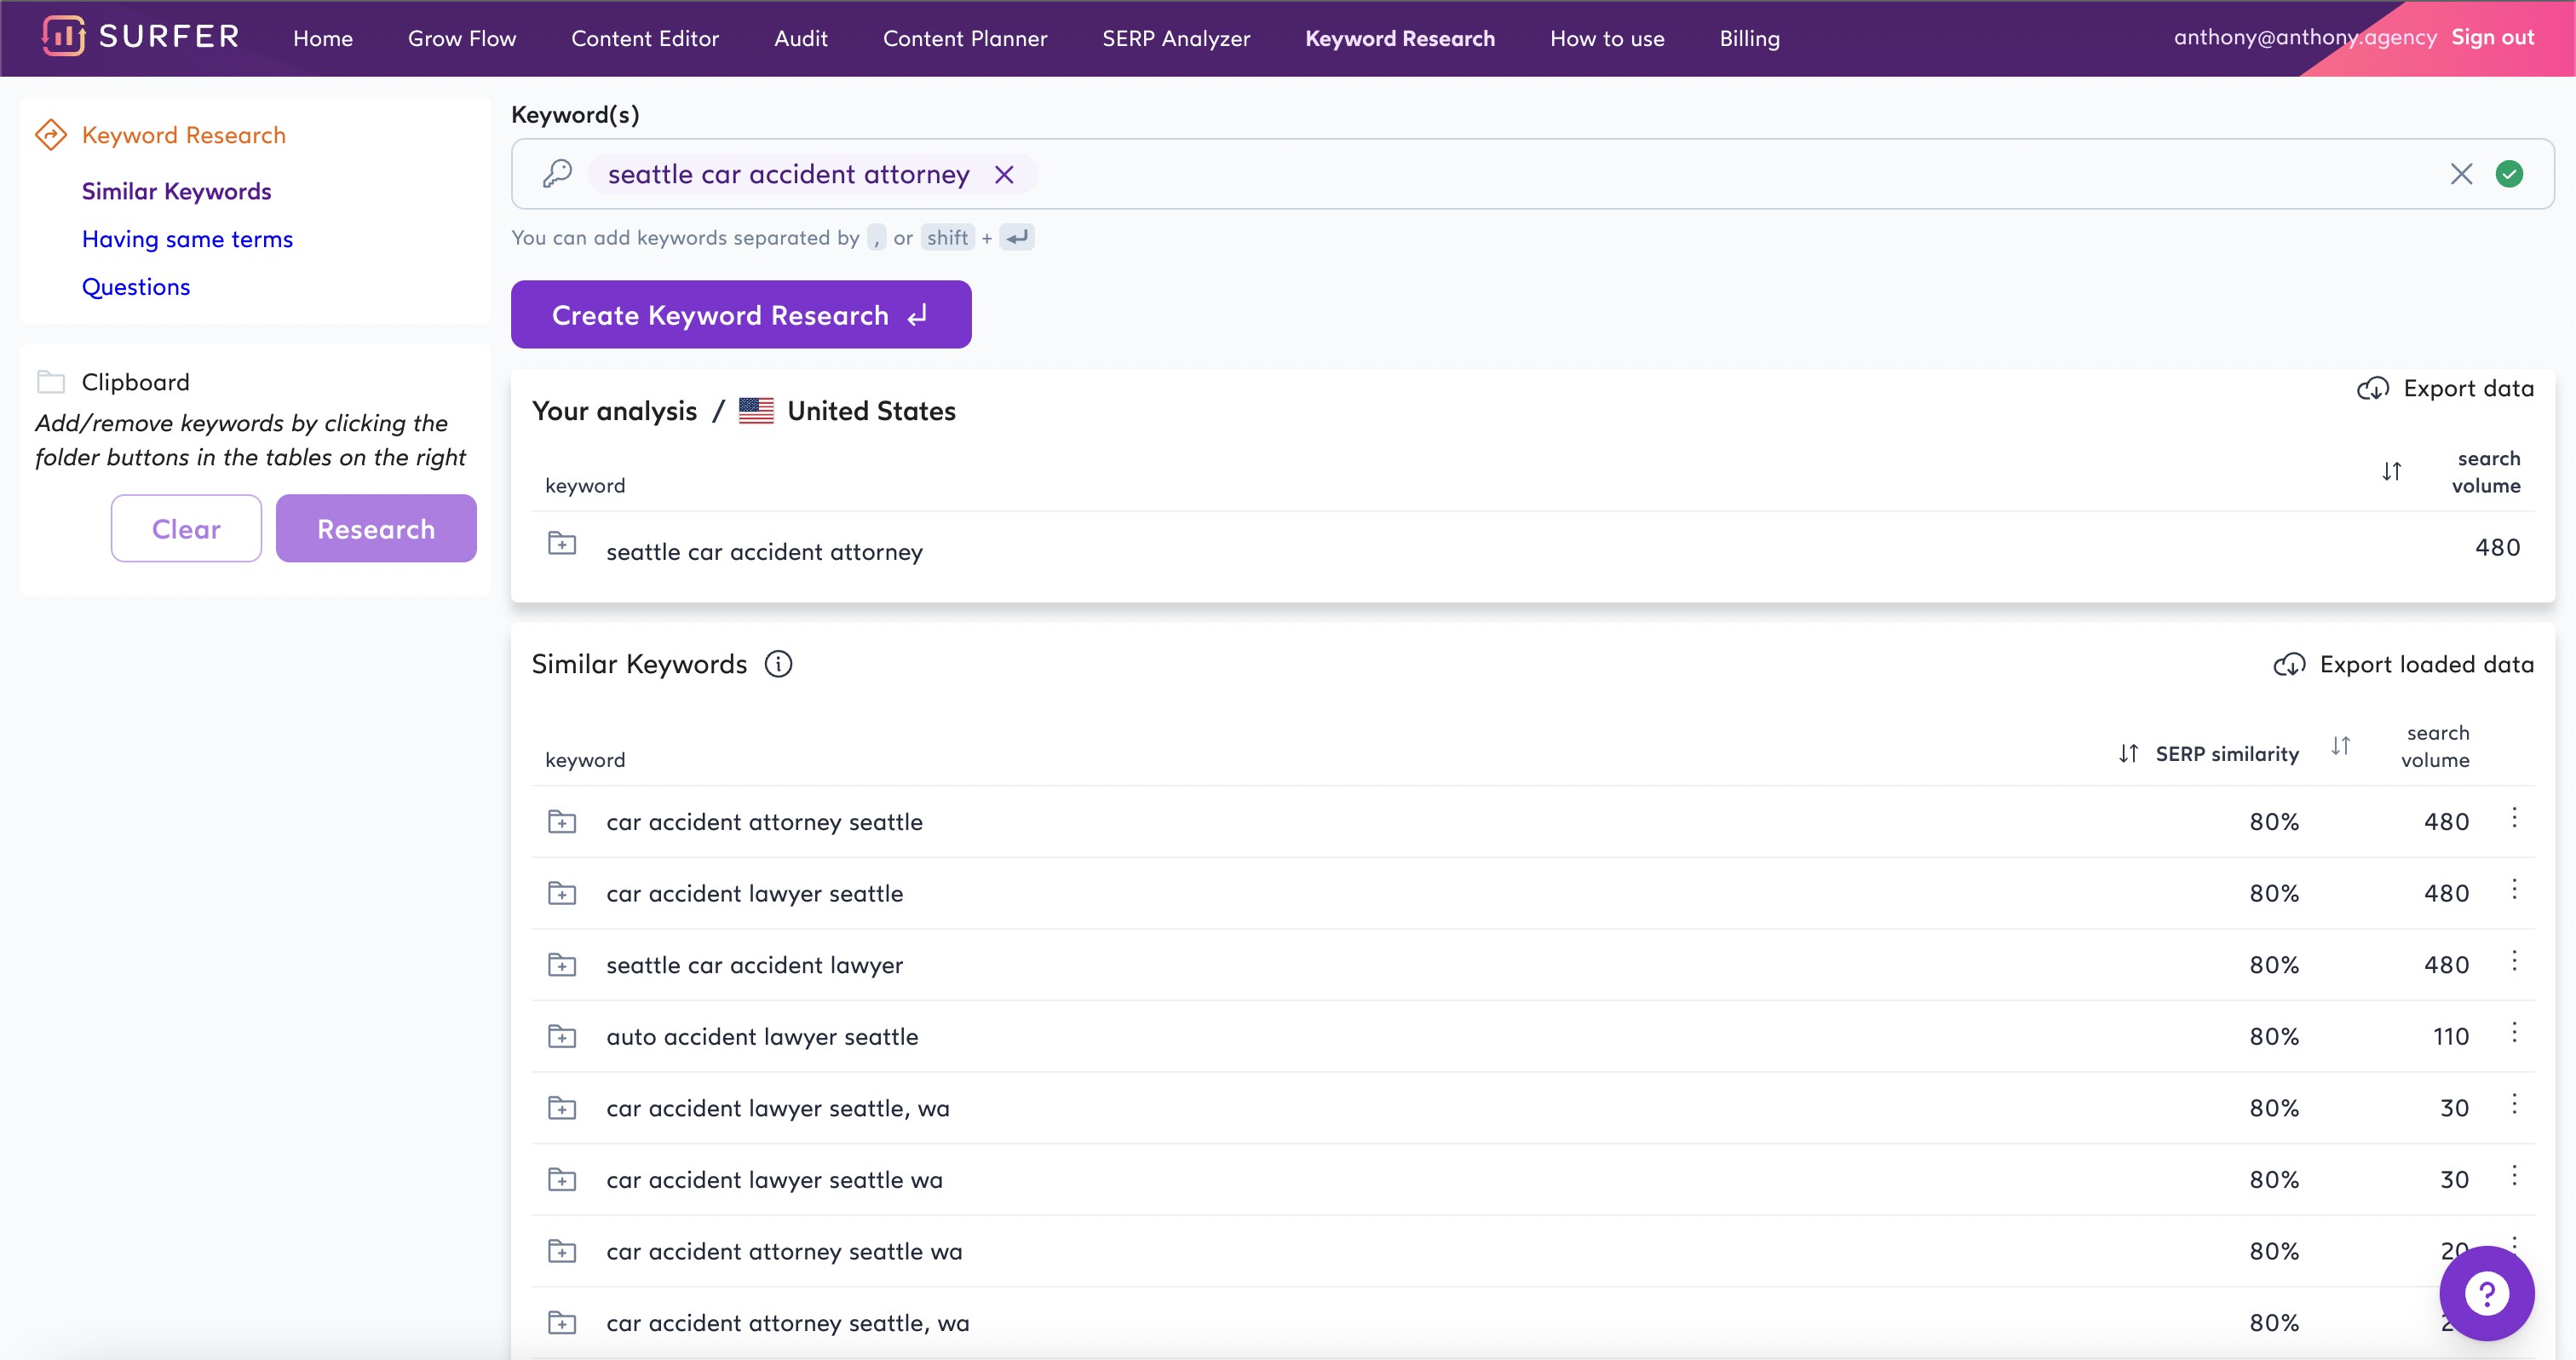
Task: Open three-dot menu for 'car accident attorney seattle'
Action: click(x=2514, y=818)
